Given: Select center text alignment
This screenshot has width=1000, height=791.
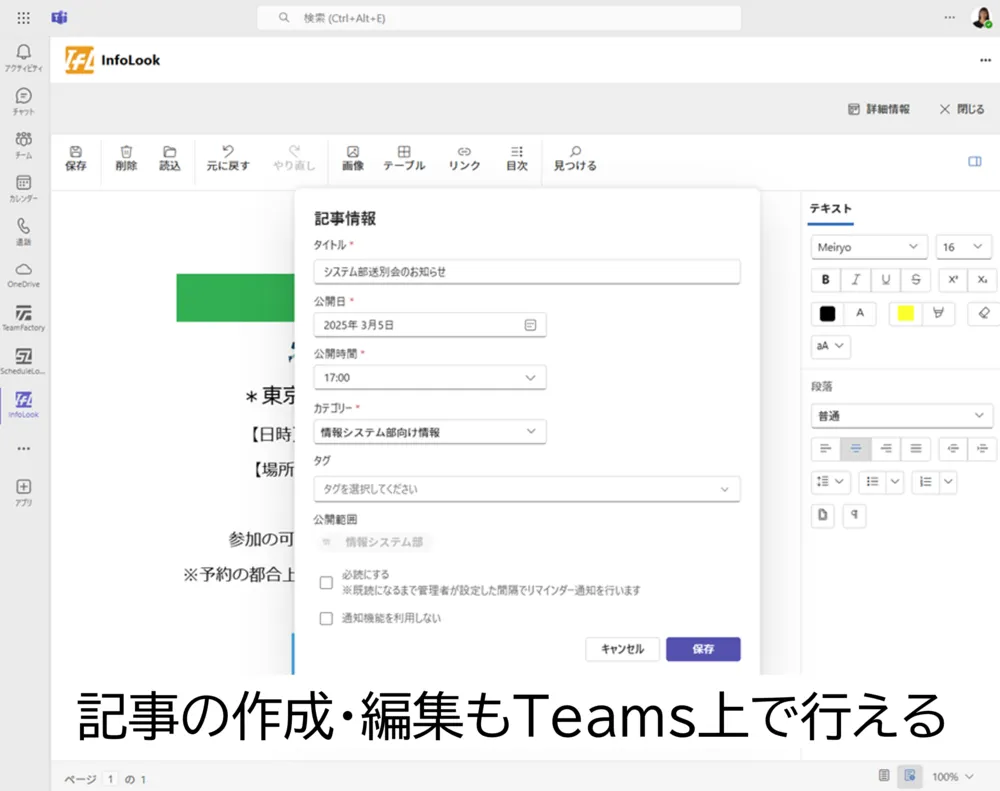Looking at the screenshot, I should pos(855,449).
